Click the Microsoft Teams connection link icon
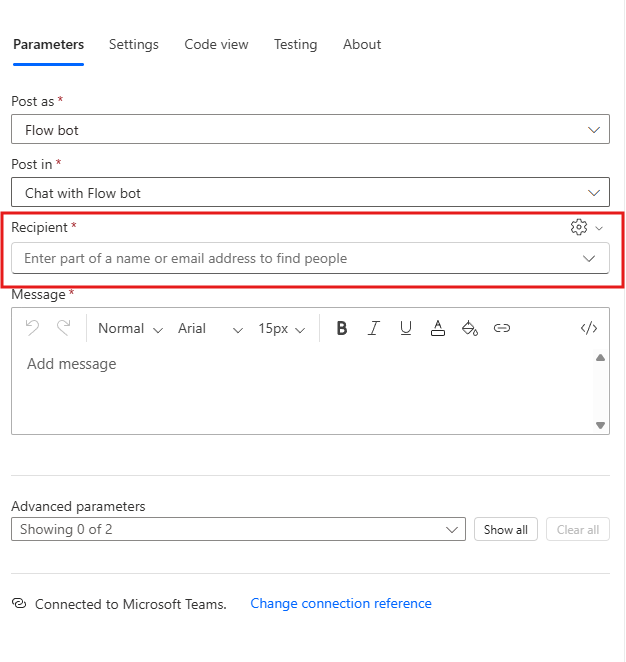This screenshot has height=662, width=626. click(x=19, y=604)
